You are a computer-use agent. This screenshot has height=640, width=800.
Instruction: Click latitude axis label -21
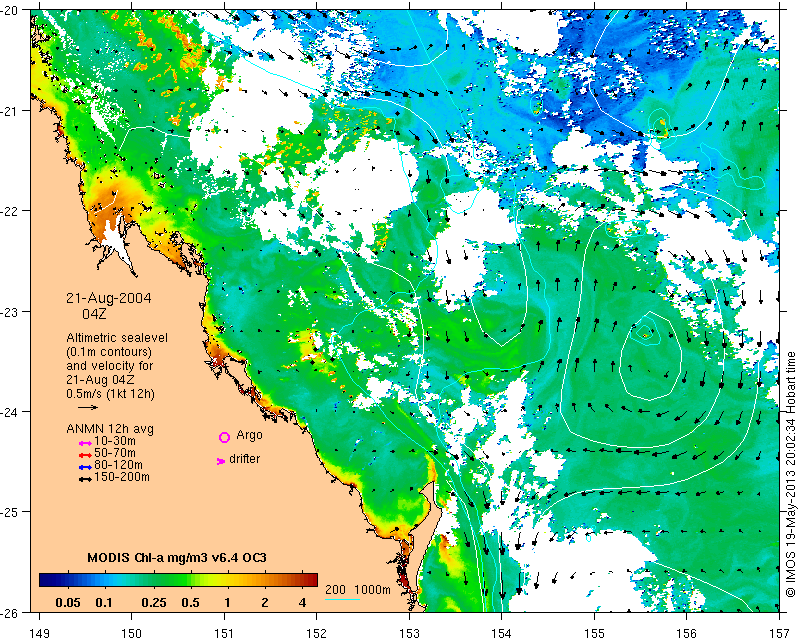pos(10,111)
